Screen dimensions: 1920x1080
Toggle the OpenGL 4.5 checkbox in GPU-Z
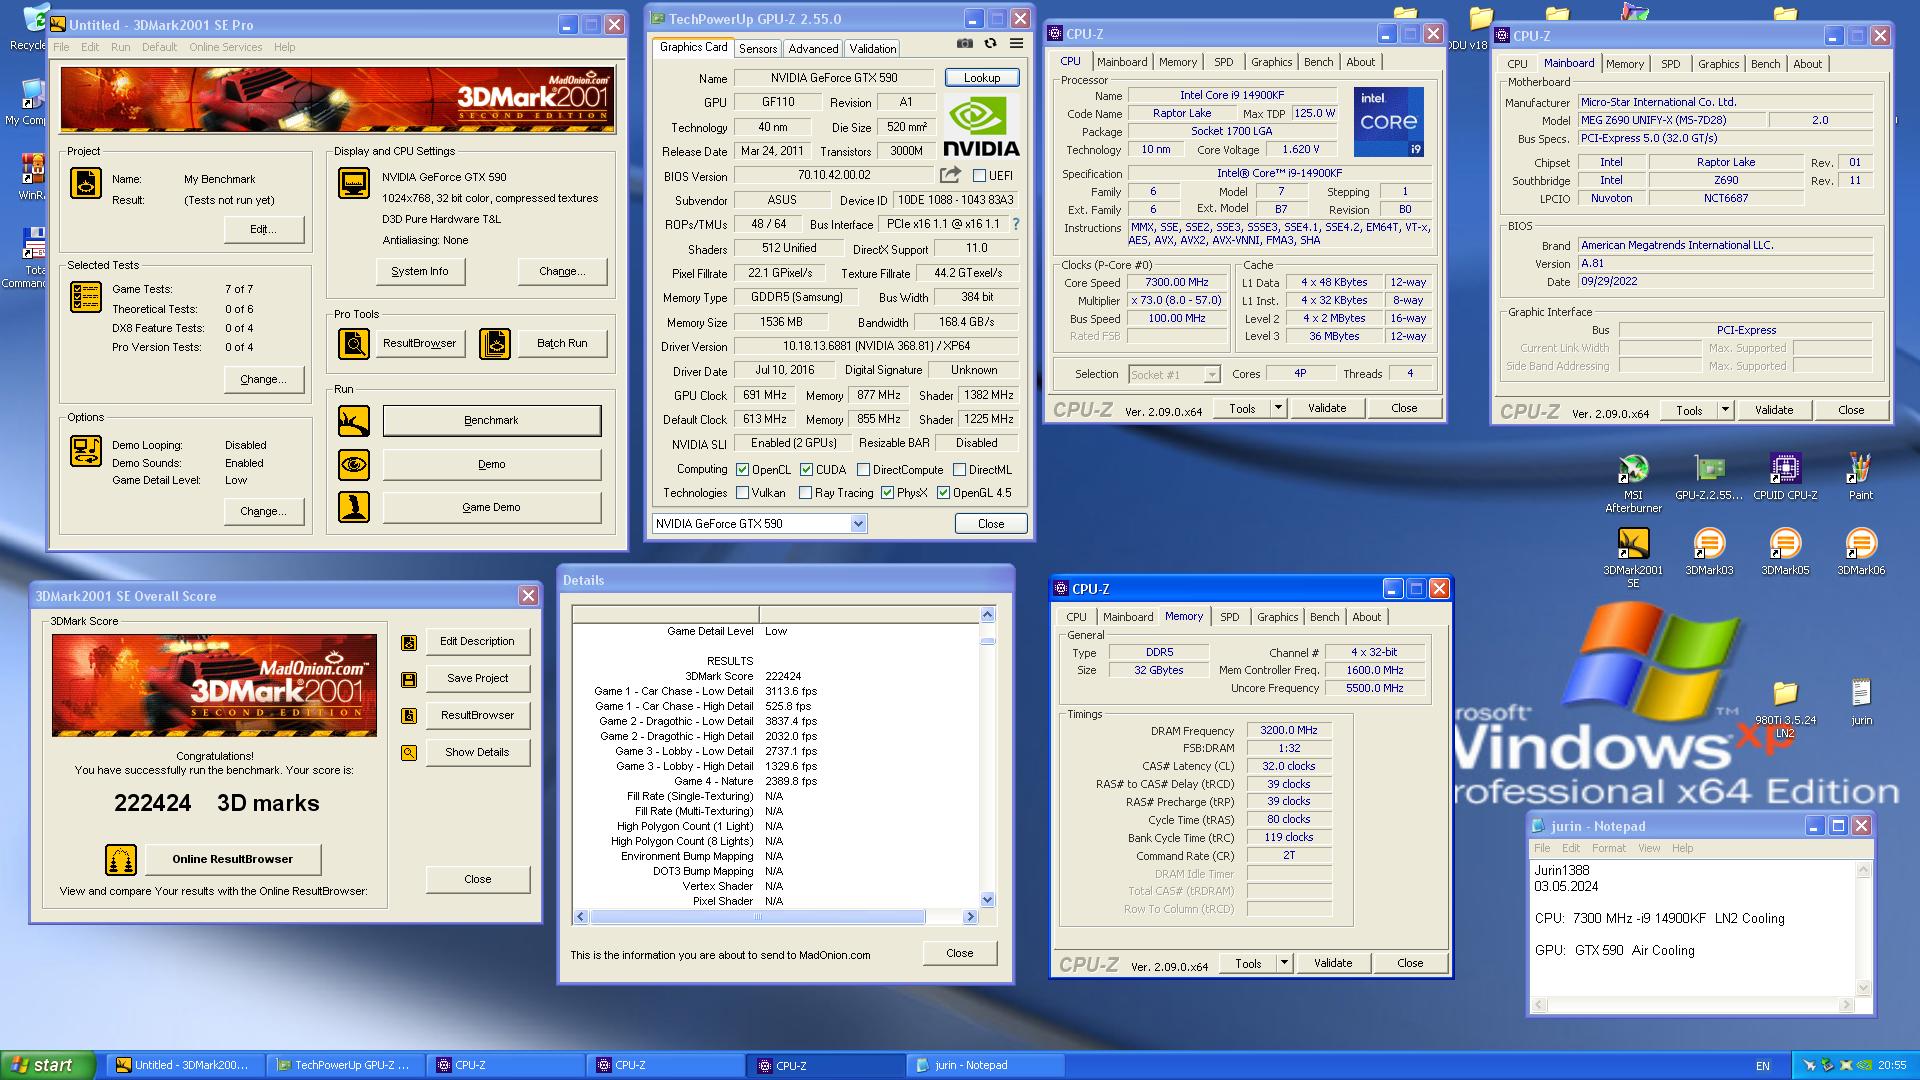943,493
